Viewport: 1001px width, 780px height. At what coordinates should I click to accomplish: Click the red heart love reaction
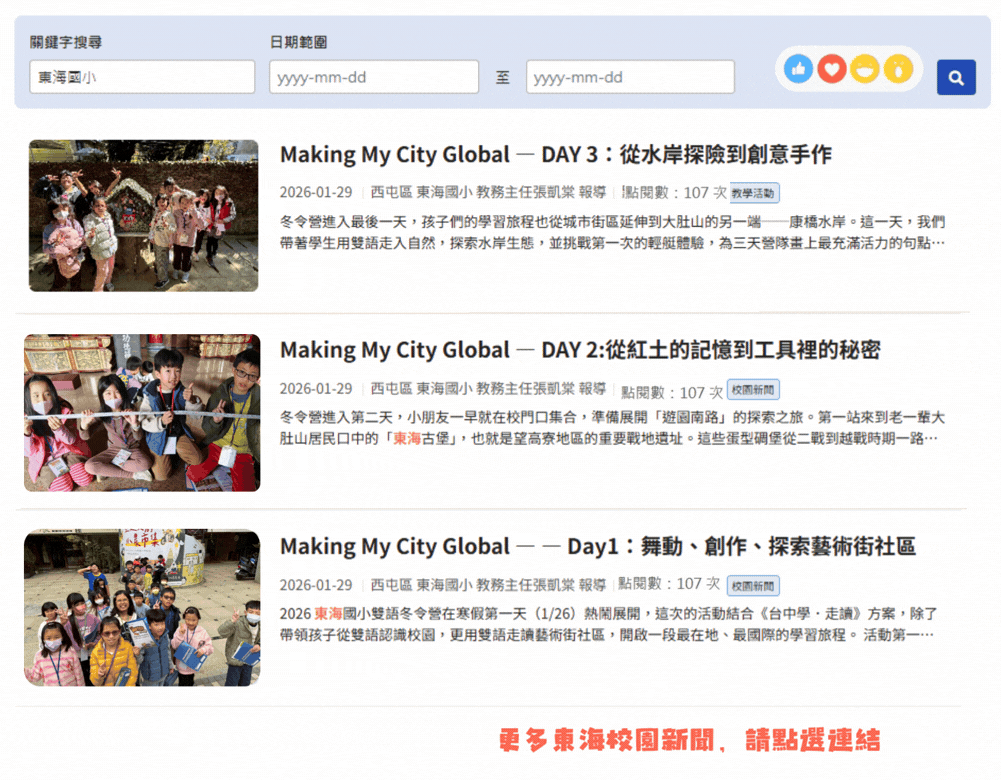click(831, 69)
